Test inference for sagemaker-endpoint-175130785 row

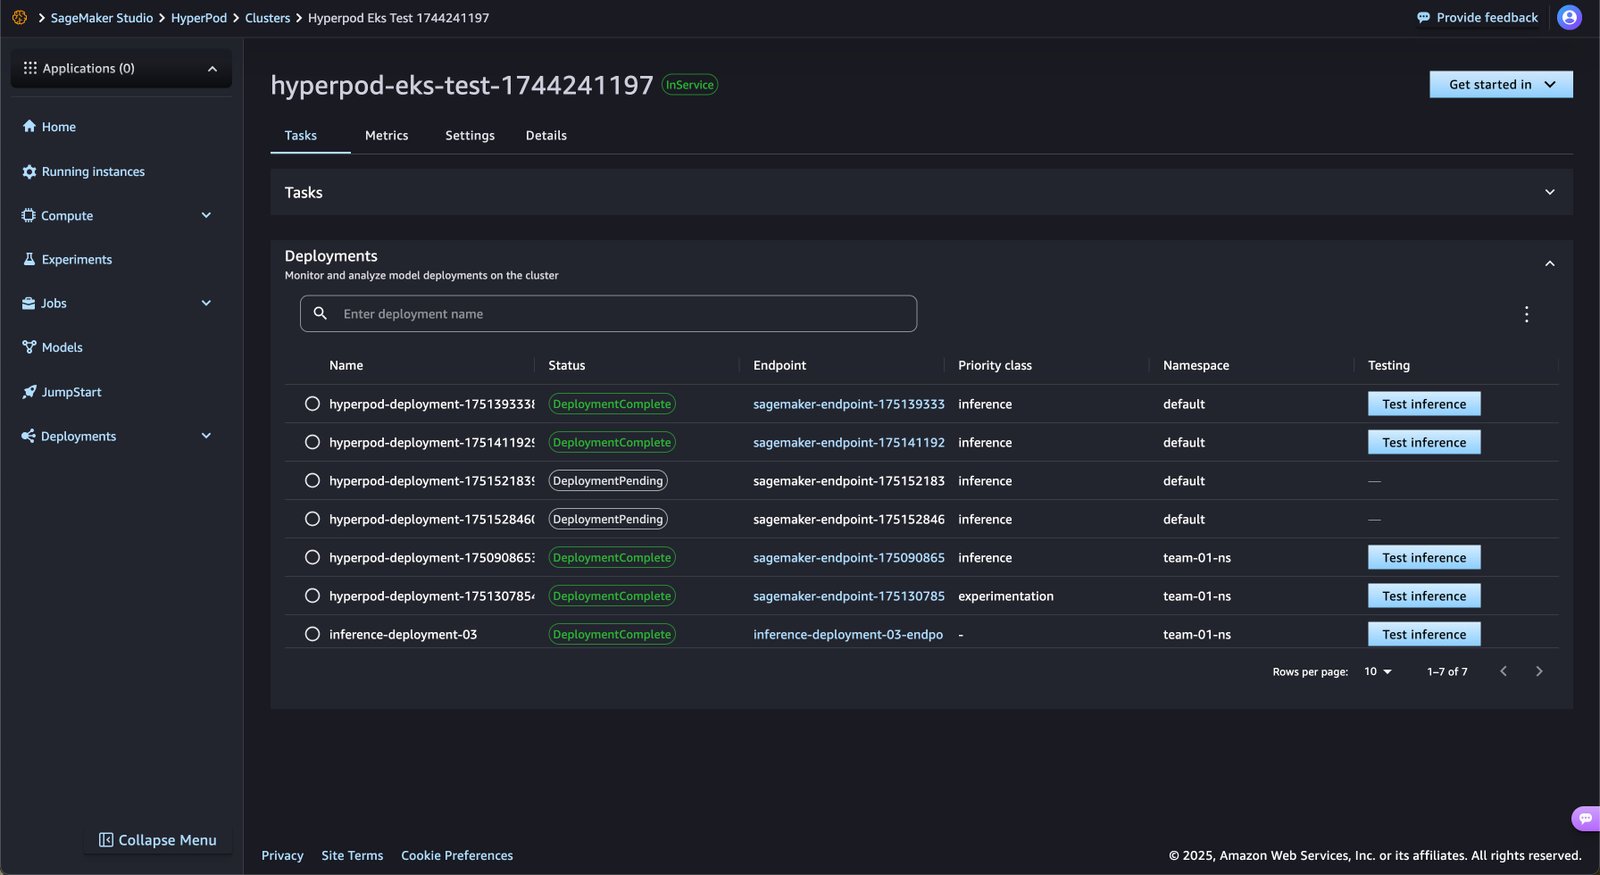(x=1424, y=596)
